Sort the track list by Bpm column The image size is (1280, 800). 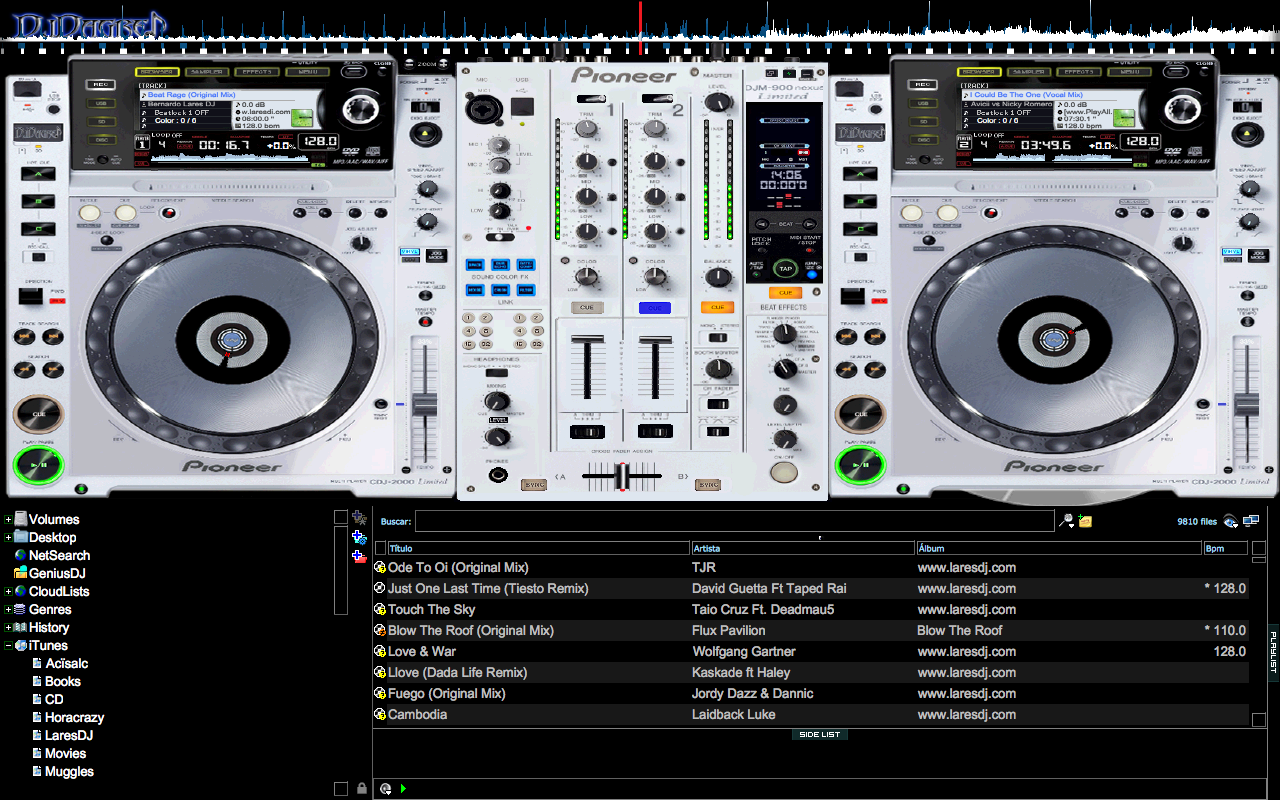point(1225,548)
